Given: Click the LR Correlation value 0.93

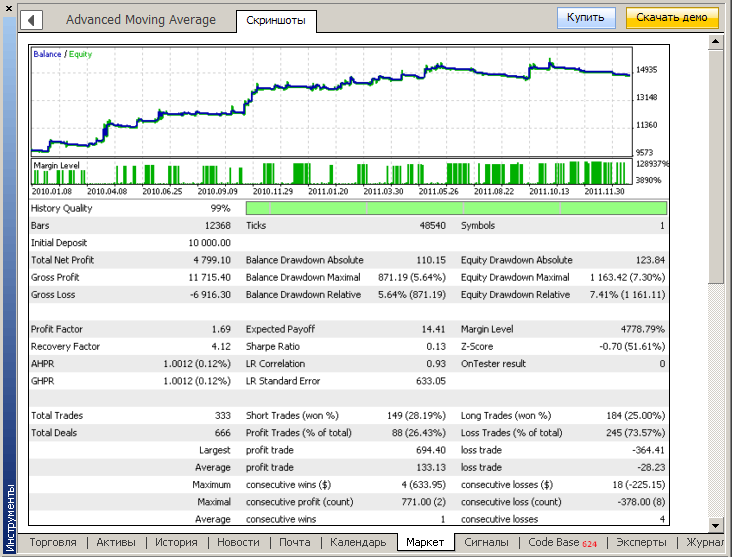Looking at the screenshot, I should (436, 364).
